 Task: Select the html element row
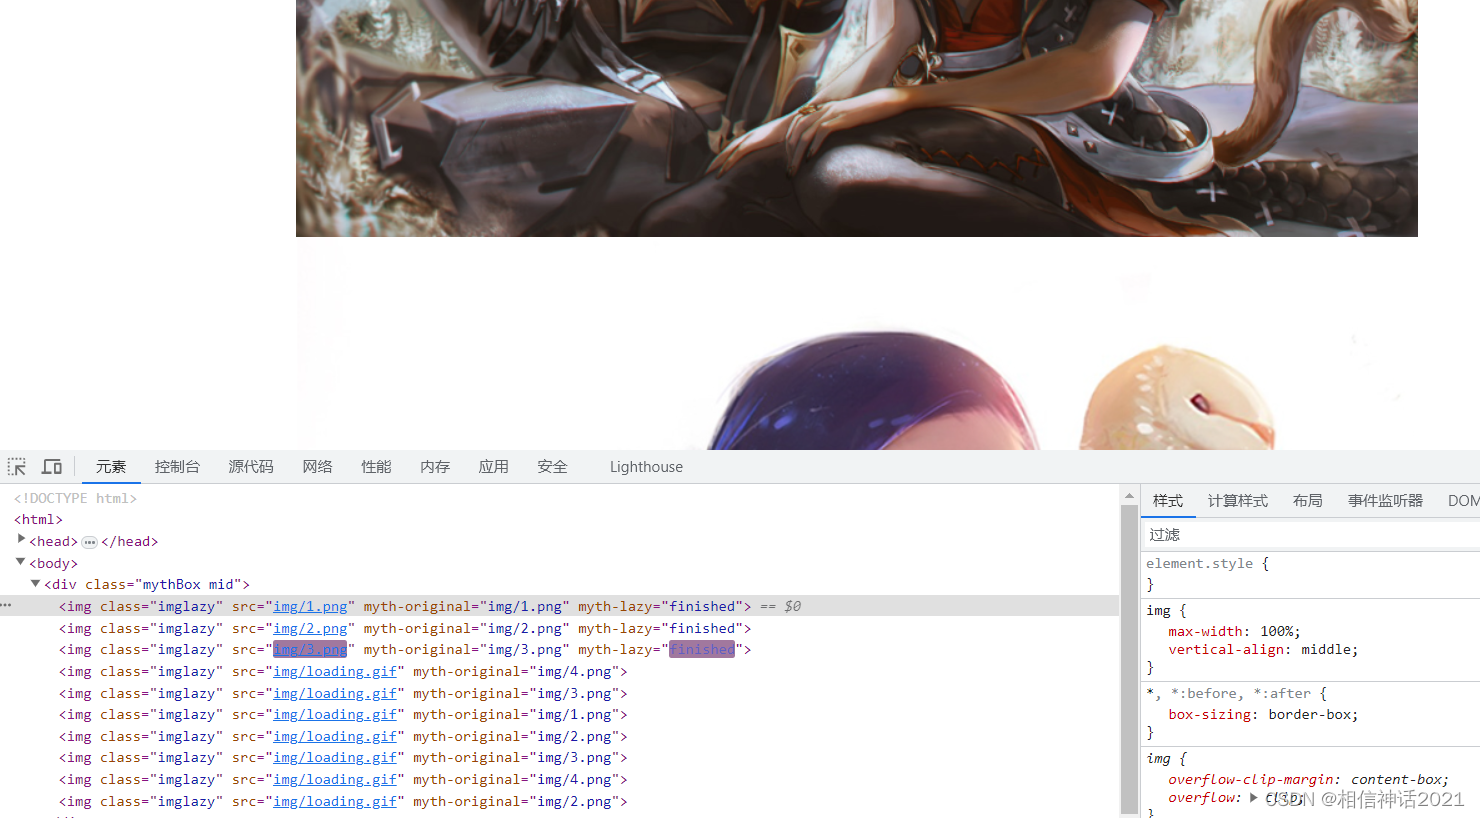(38, 520)
